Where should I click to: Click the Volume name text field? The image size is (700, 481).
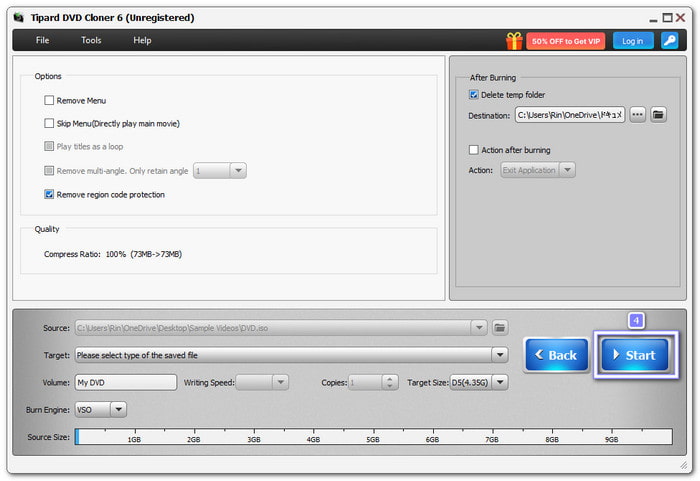pyautogui.click(x=125, y=382)
